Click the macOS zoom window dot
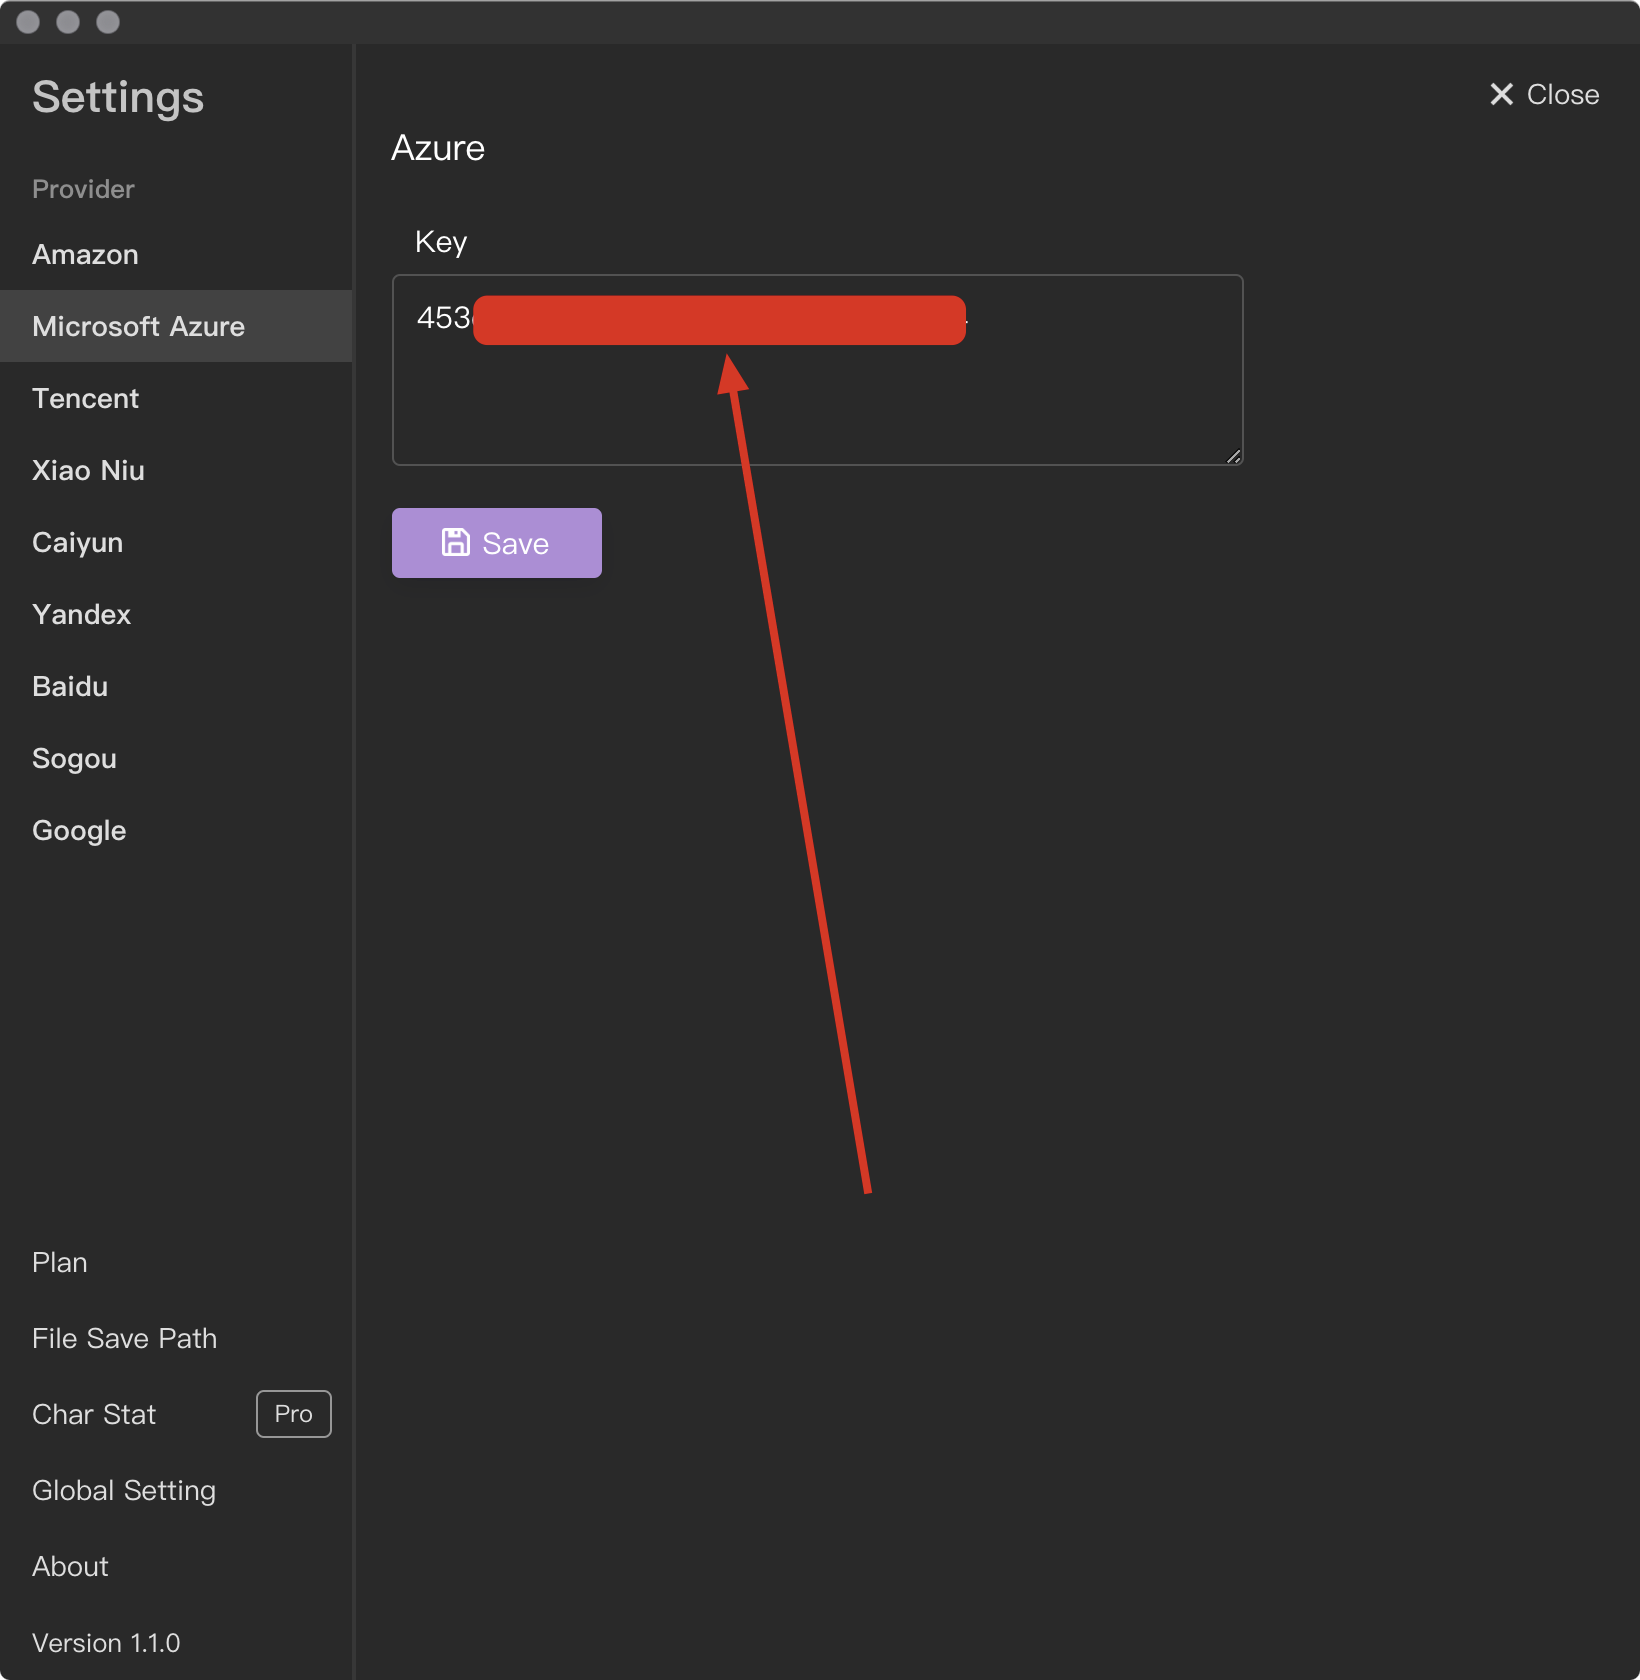Image resolution: width=1640 pixels, height=1680 pixels. tap(108, 22)
